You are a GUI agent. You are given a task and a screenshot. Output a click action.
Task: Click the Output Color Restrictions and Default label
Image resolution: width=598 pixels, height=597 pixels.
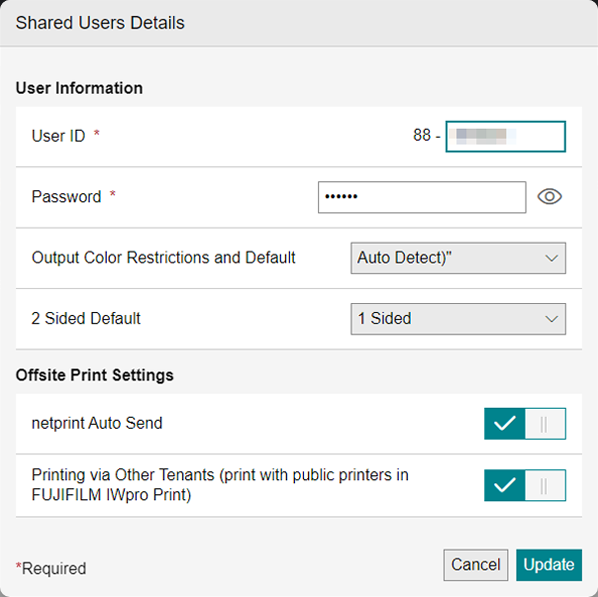click(163, 257)
